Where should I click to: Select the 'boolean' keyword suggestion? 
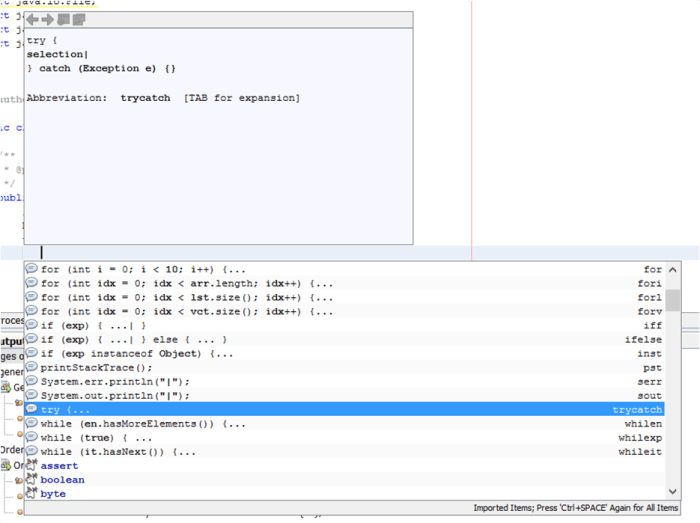(62, 480)
